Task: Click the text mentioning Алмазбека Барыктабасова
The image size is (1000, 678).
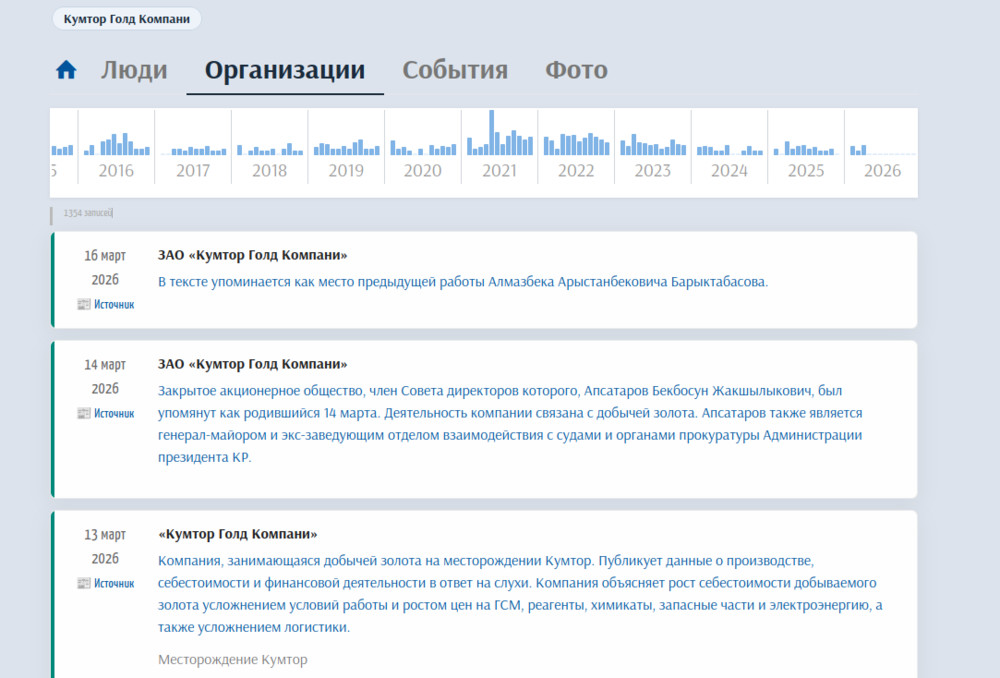Action: [462, 282]
